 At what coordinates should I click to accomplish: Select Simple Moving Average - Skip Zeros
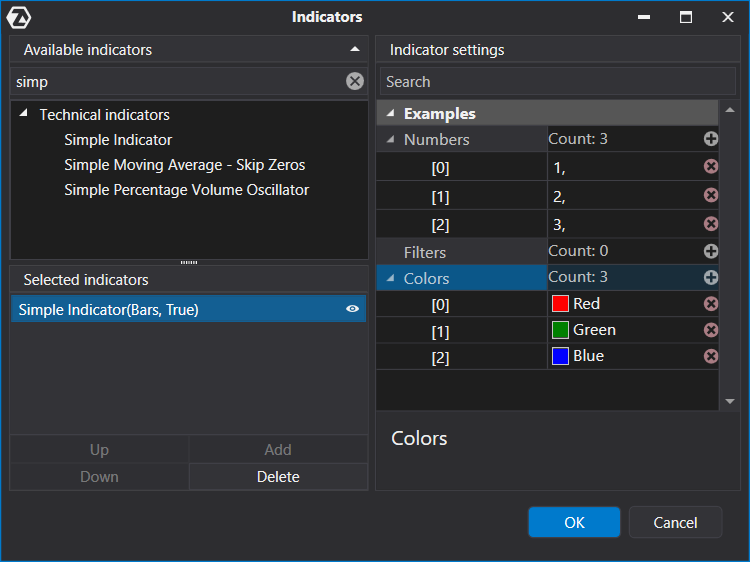(x=185, y=165)
